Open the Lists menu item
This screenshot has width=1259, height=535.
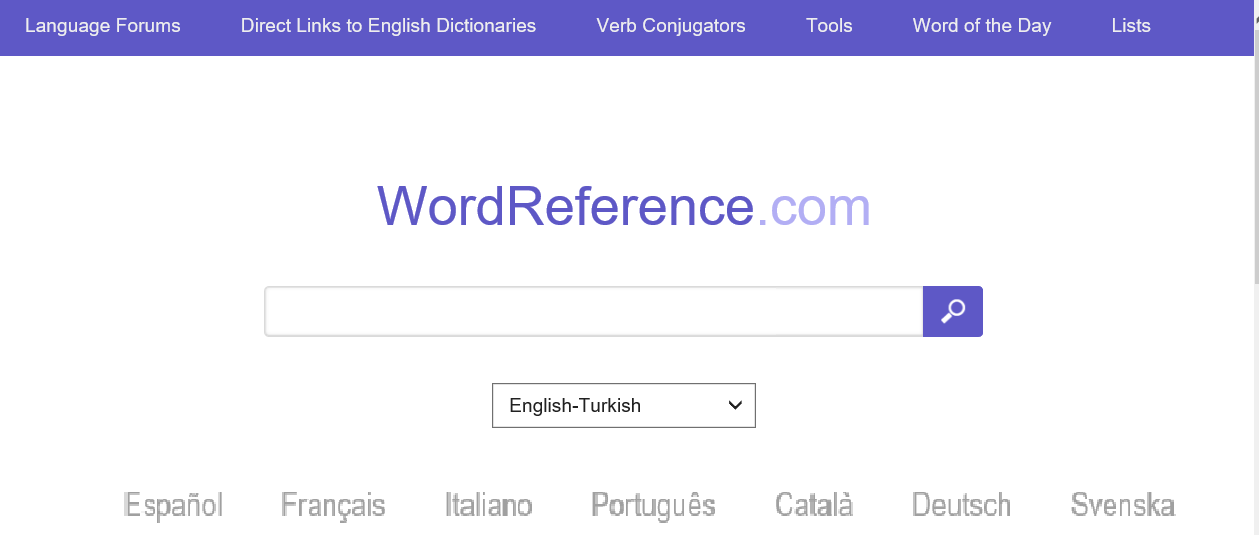point(1130,26)
